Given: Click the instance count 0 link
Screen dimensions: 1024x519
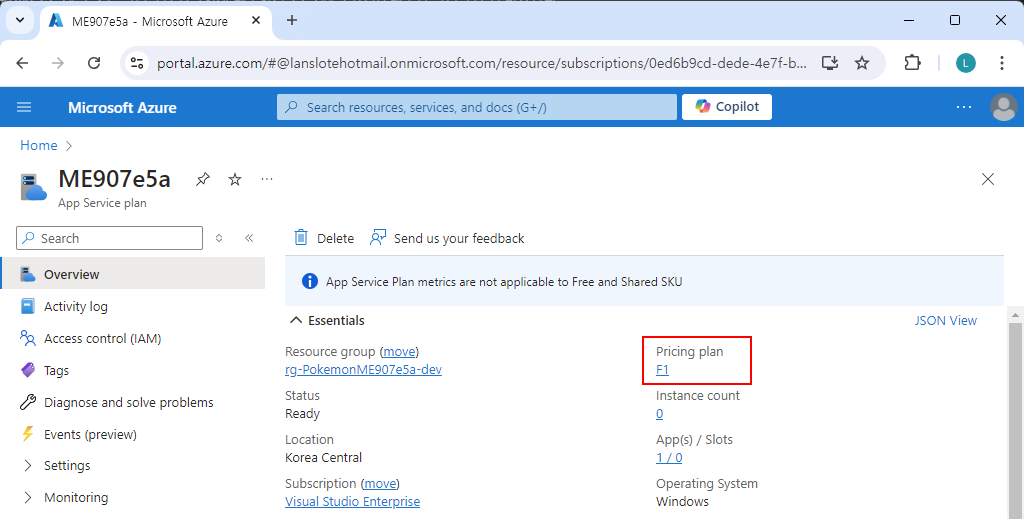Looking at the screenshot, I should coord(660,413).
